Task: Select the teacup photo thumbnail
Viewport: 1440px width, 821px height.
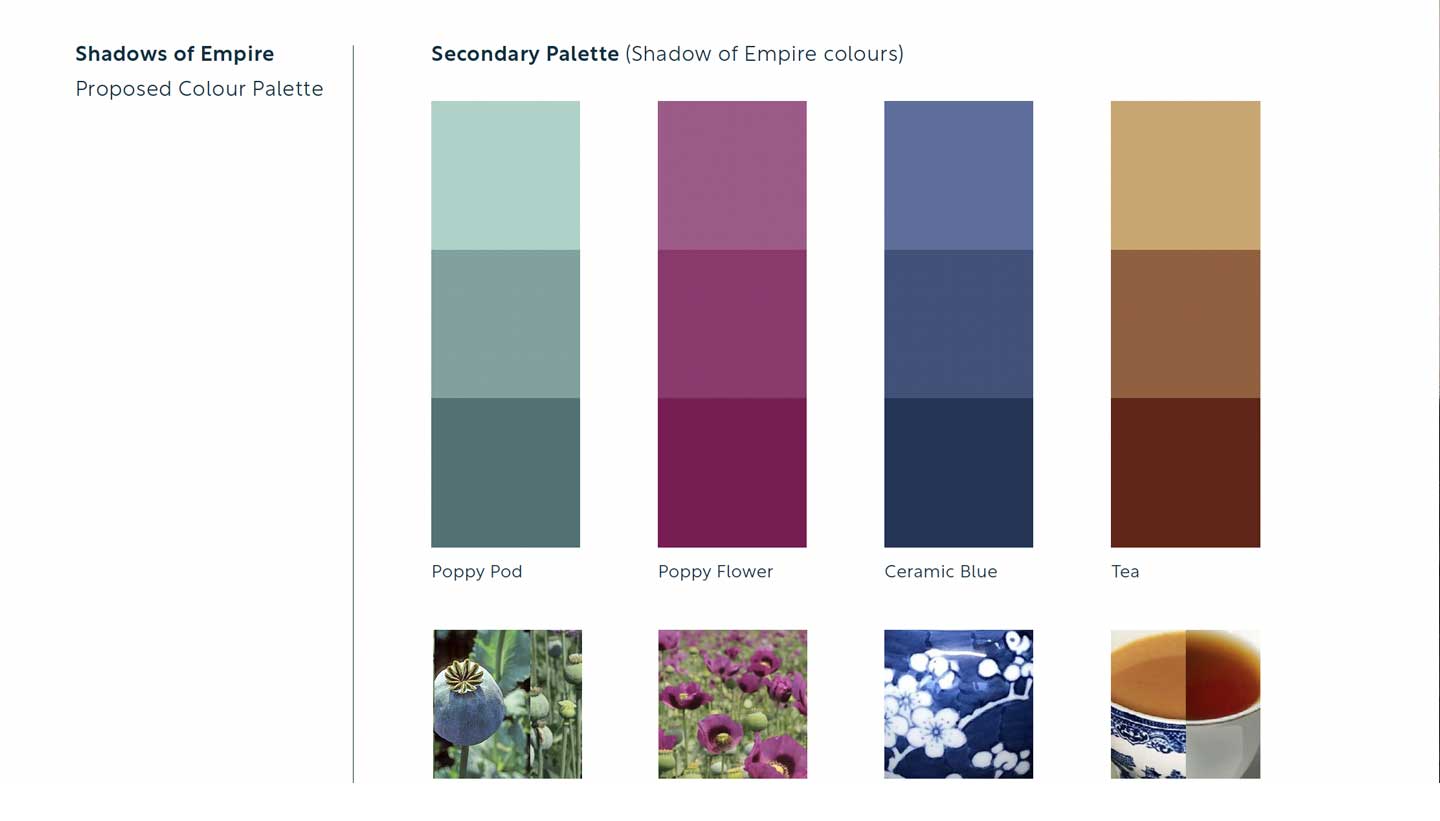Action: 1185,704
